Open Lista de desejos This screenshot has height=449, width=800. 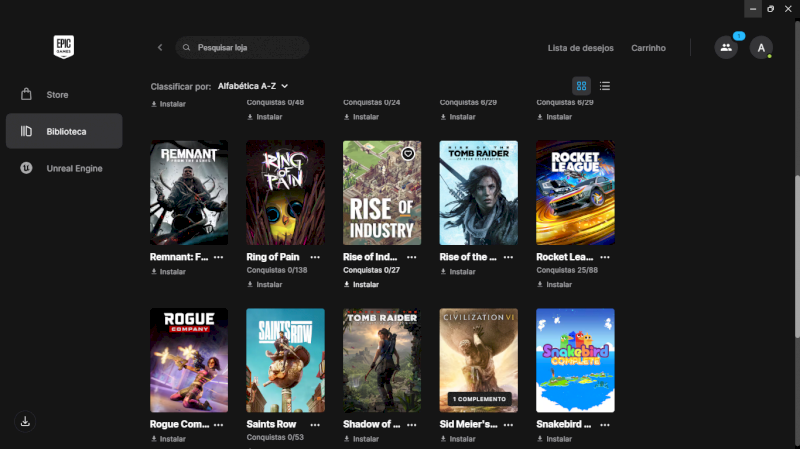click(579, 48)
